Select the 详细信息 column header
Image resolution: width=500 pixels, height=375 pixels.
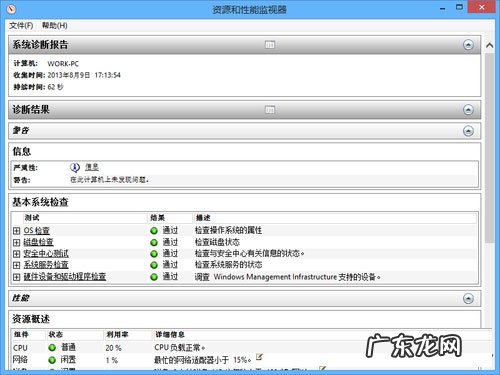coord(170,334)
